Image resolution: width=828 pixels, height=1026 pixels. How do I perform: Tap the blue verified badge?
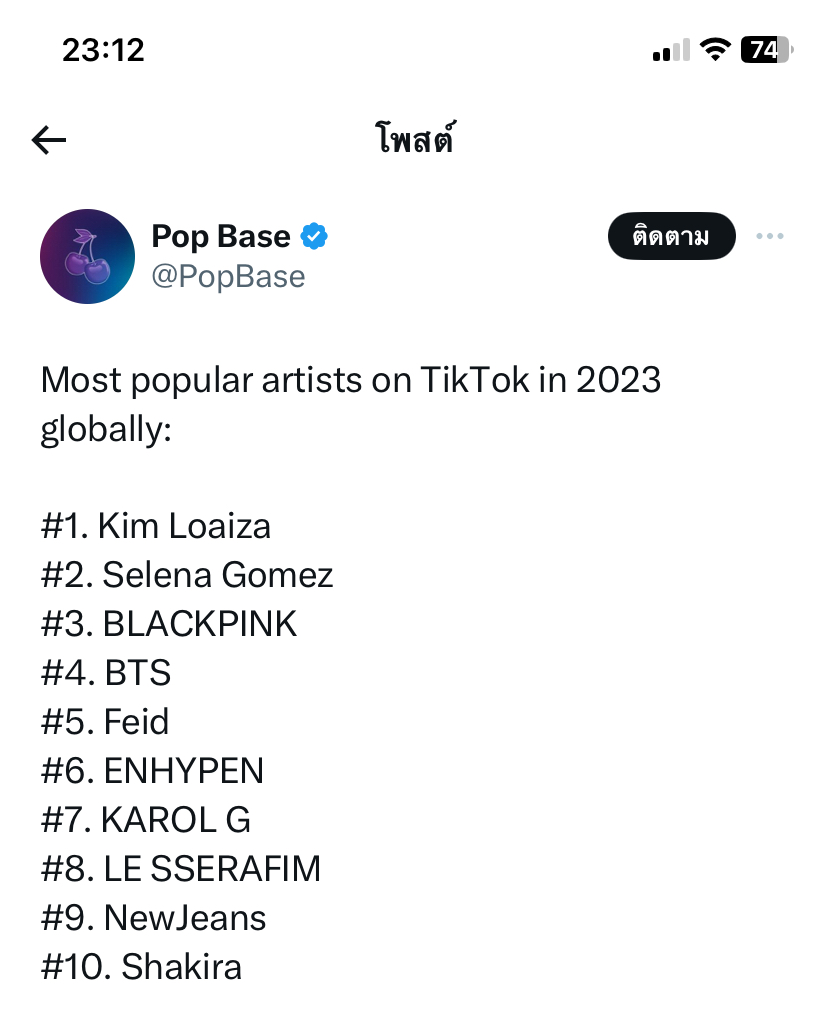(314, 236)
